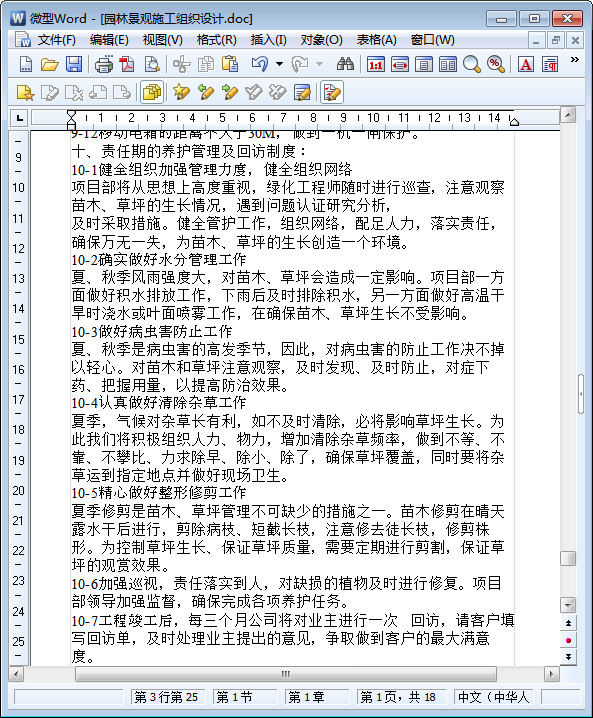Create a new document via toolbar
Viewport: 593px width, 718px height.
[x=26, y=65]
